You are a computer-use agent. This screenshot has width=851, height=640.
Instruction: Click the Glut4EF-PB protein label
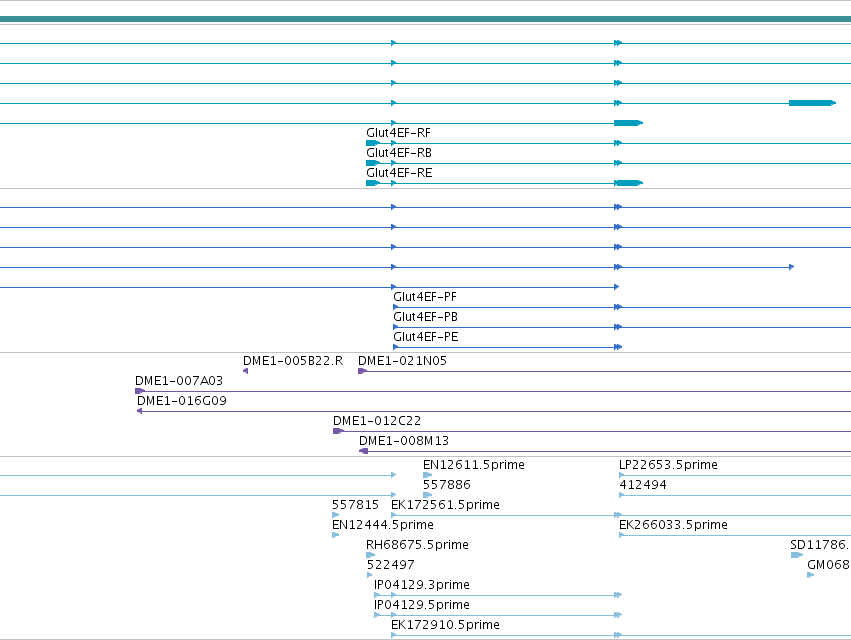coord(426,317)
